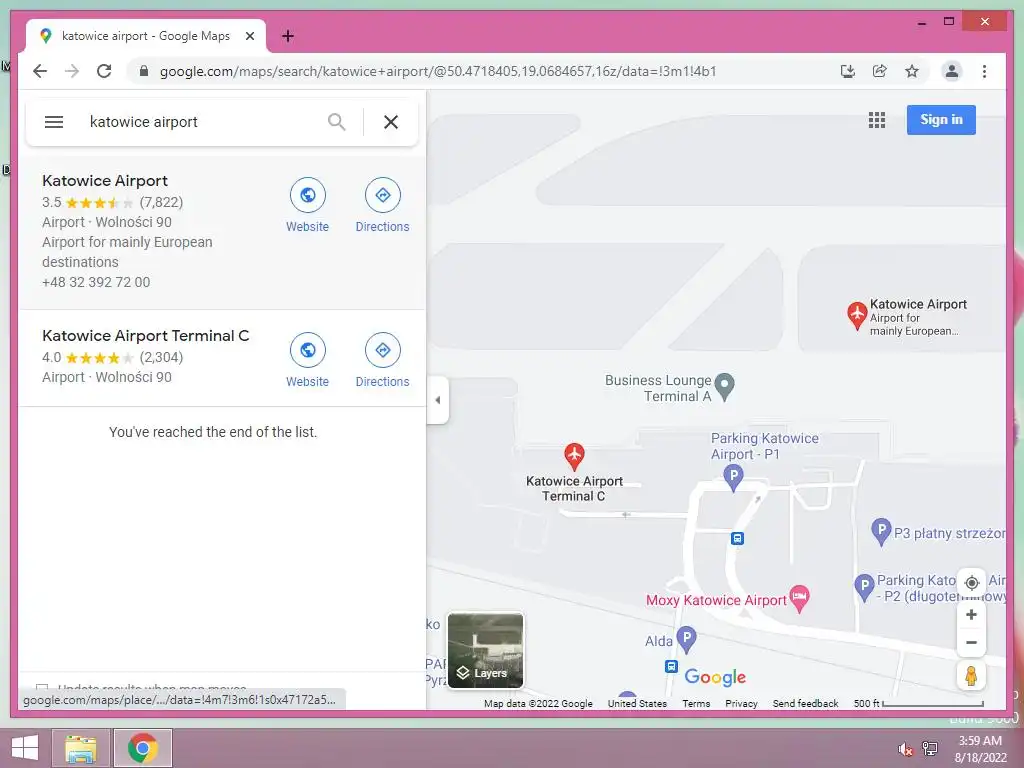This screenshot has width=1024, height=768.
Task: Open the Katowice Airport Terminal C result title
Action: (x=146, y=336)
